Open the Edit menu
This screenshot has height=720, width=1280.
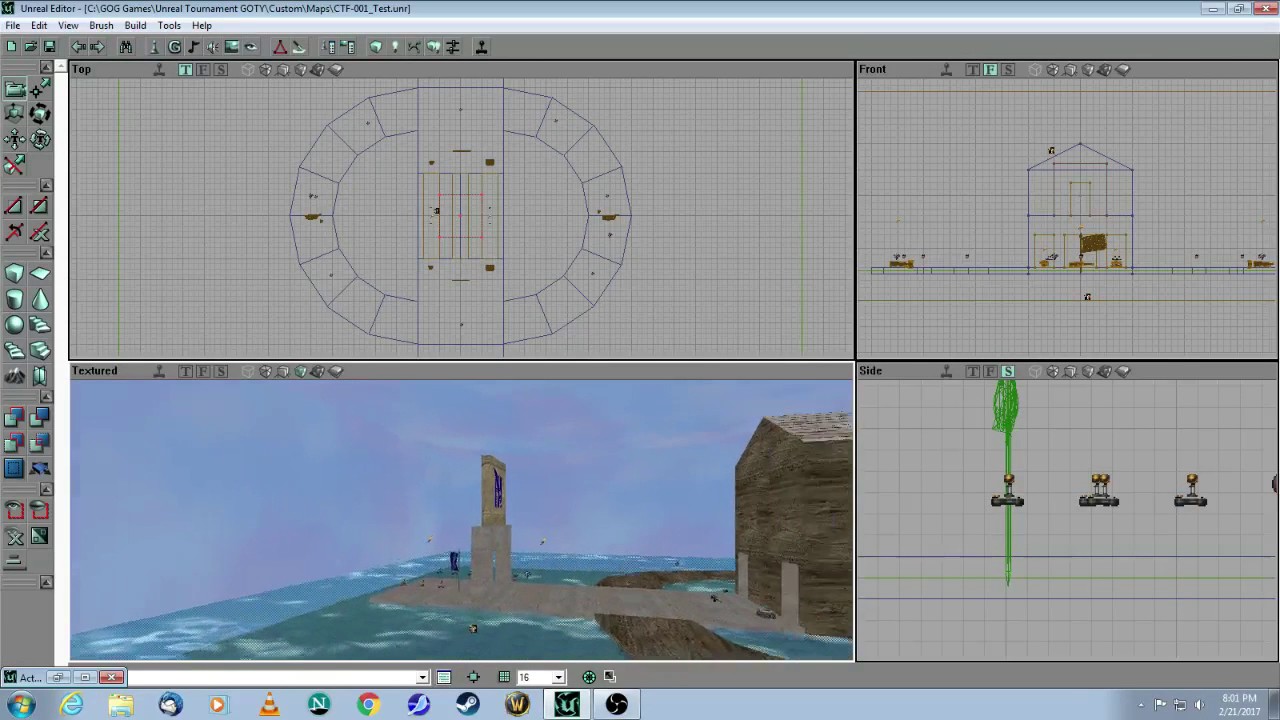pyautogui.click(x=39, y=25)
